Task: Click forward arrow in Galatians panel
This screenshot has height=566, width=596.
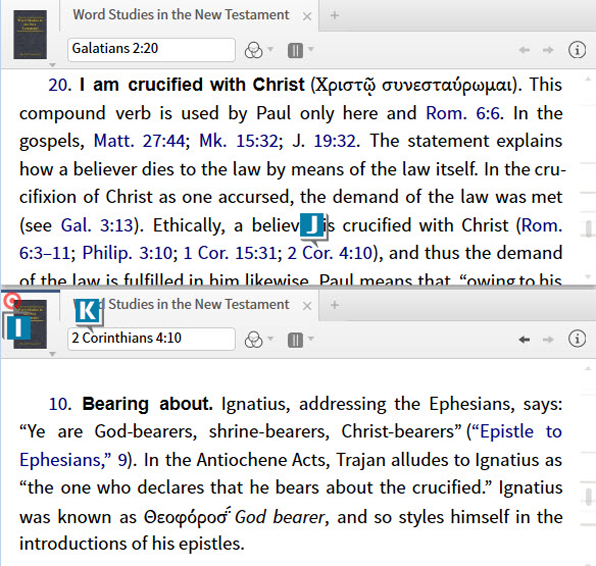Action: pyautogui.click(x=548, y=50)
